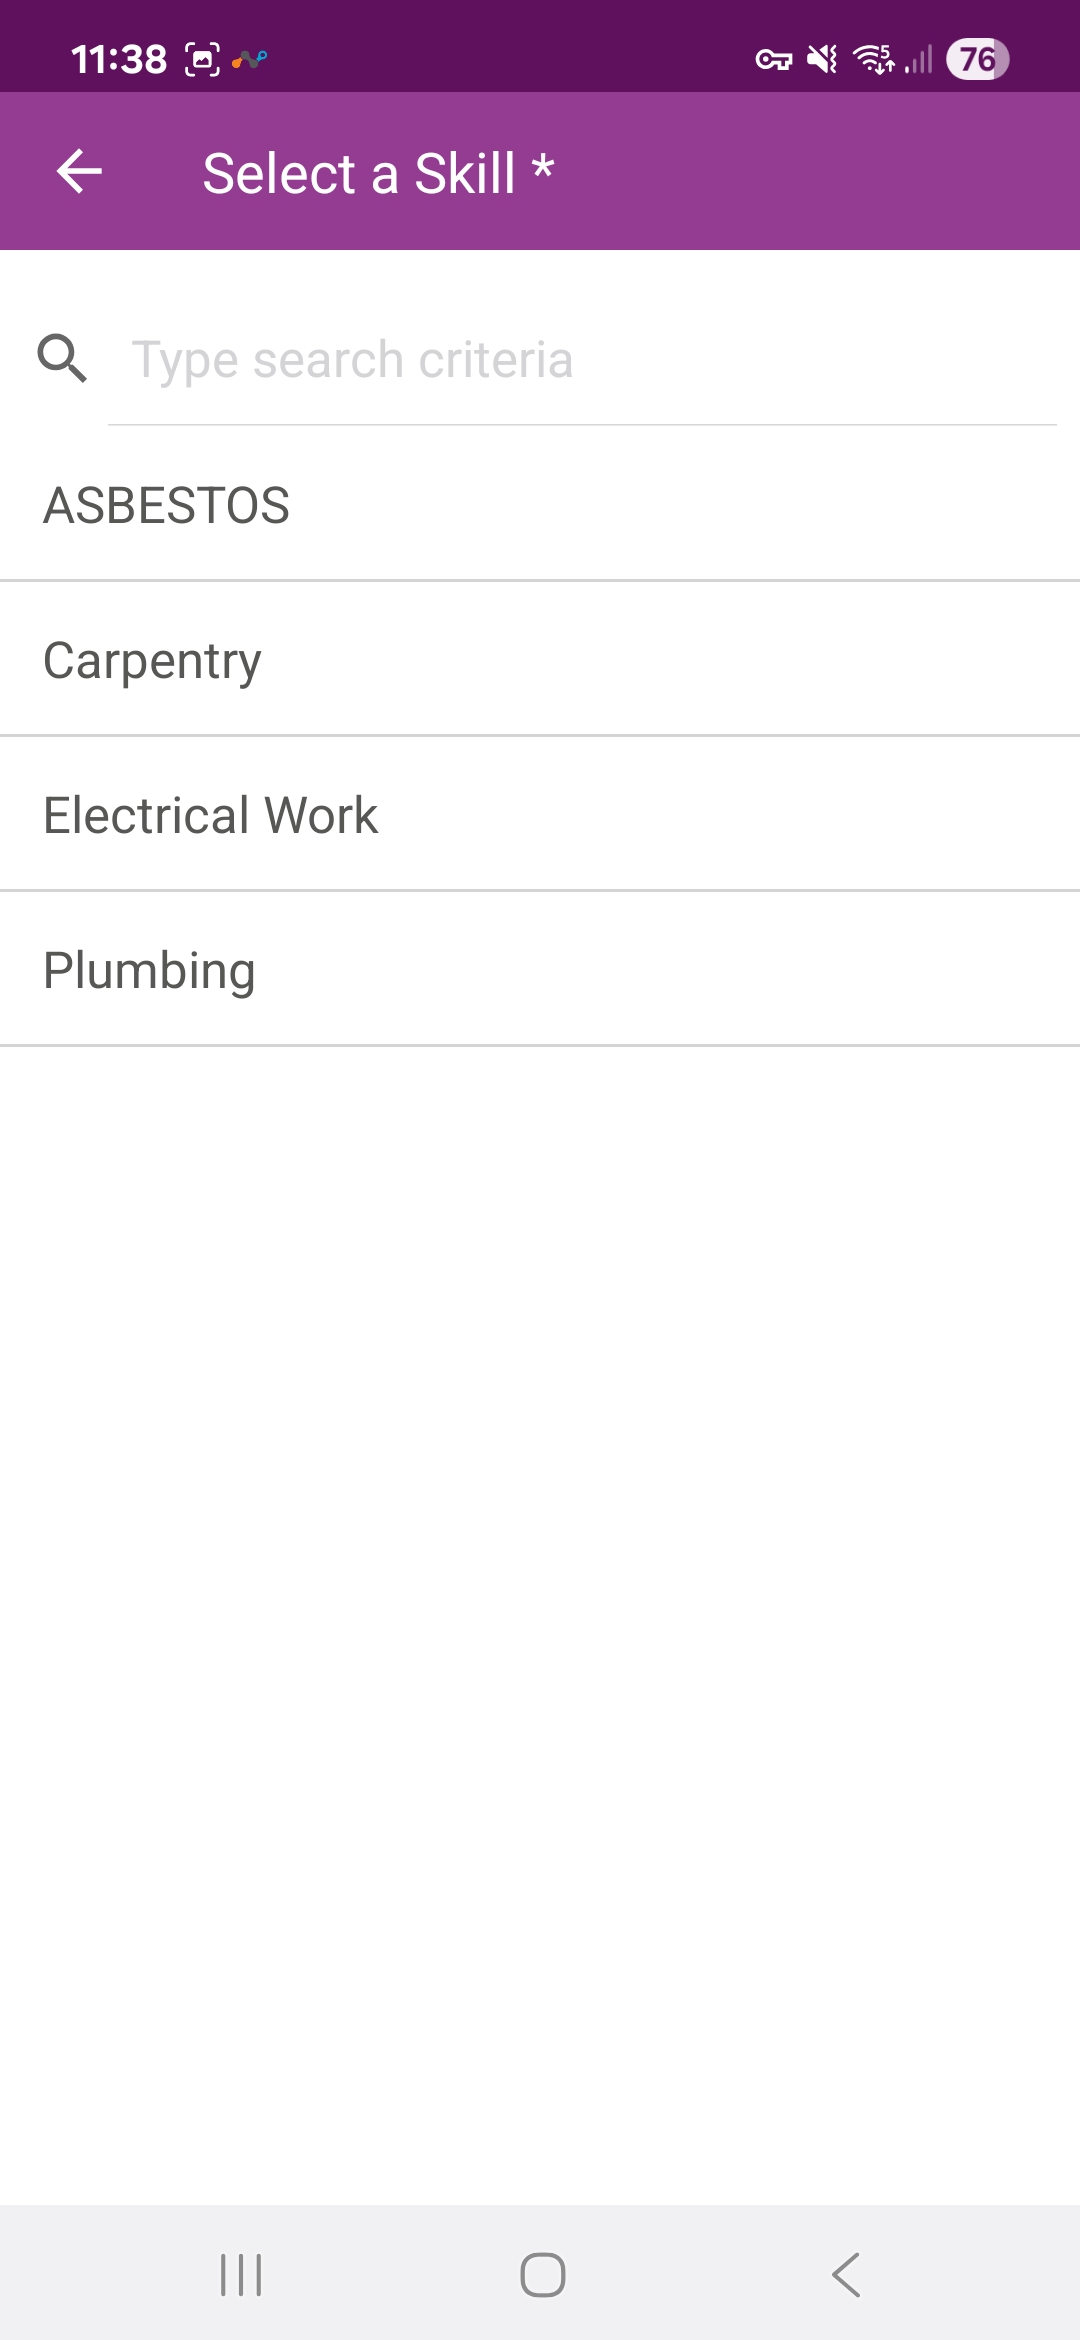1080x2340 pixels.
Task: Tap the 'Select a Skill' title
Action: (378, 173)
